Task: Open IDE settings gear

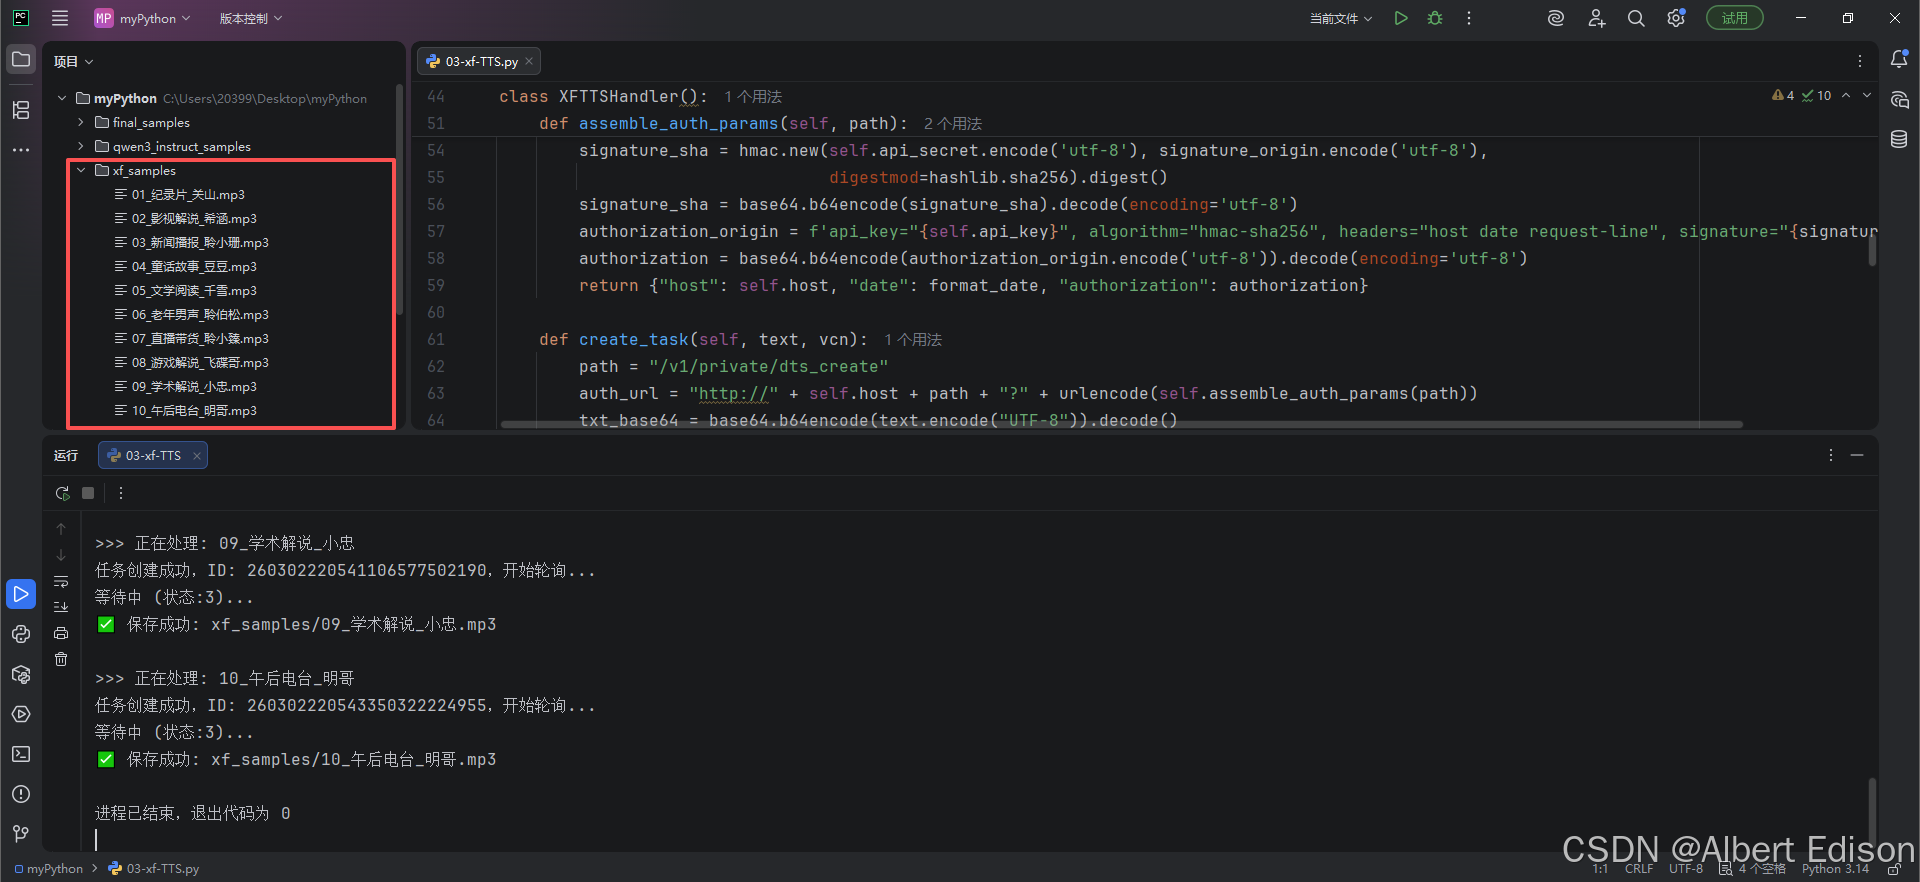Action: pos(1676,18)
